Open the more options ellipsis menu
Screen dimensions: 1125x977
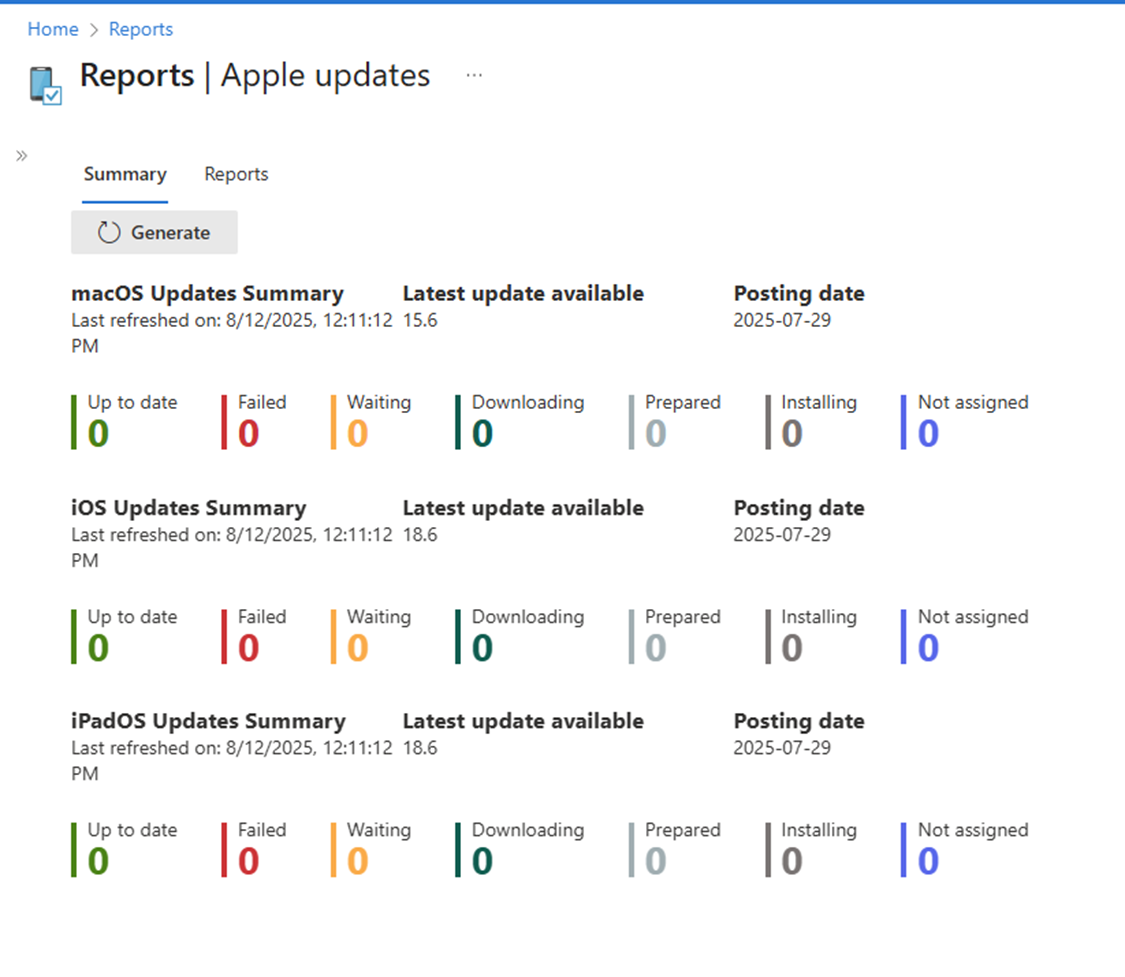(x=474, y=74)
